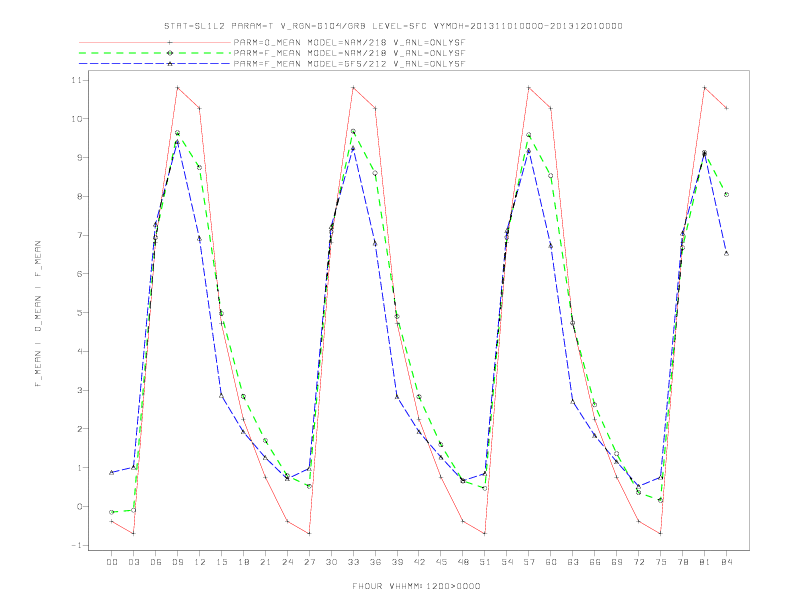Click y-axis tick label 6

pos(80,274)
